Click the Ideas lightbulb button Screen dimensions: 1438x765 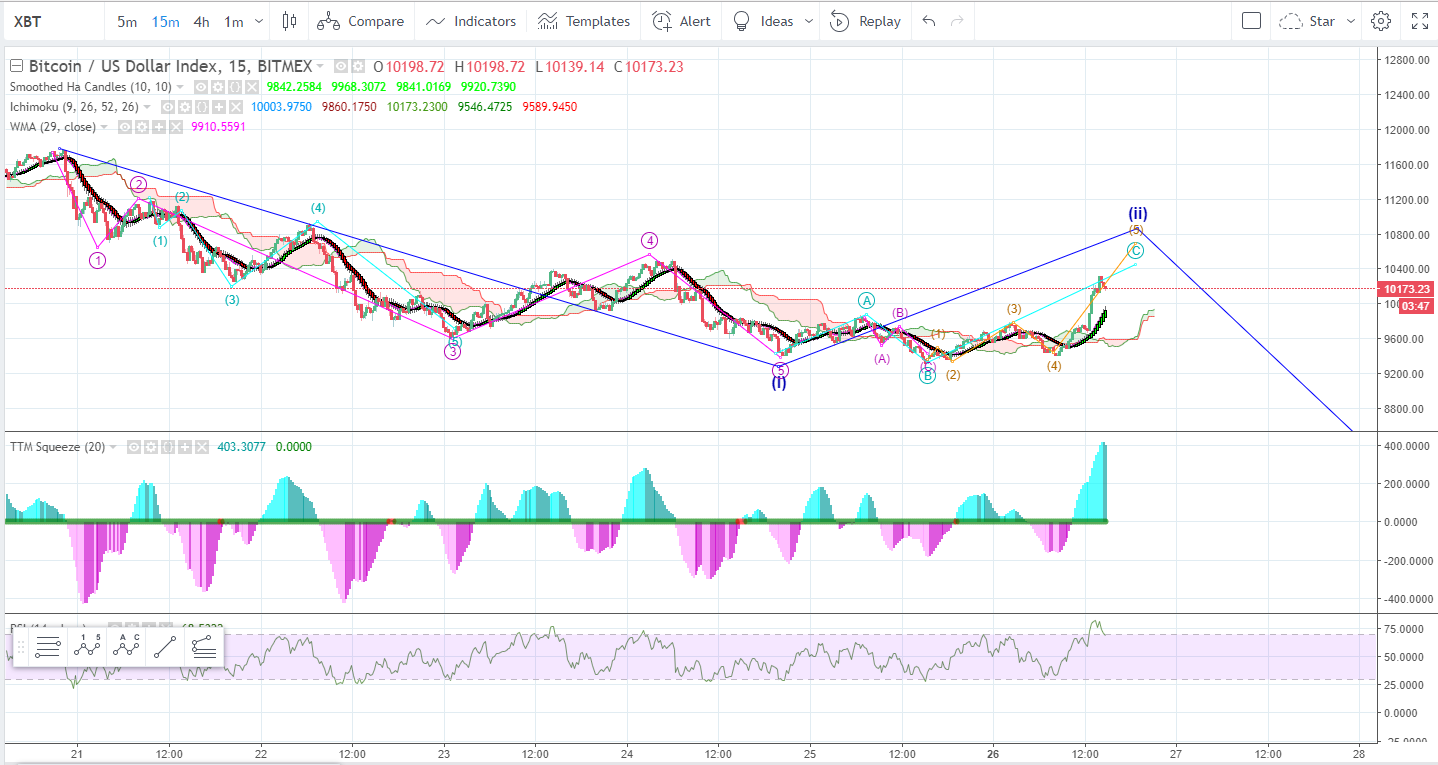(763, 21)
